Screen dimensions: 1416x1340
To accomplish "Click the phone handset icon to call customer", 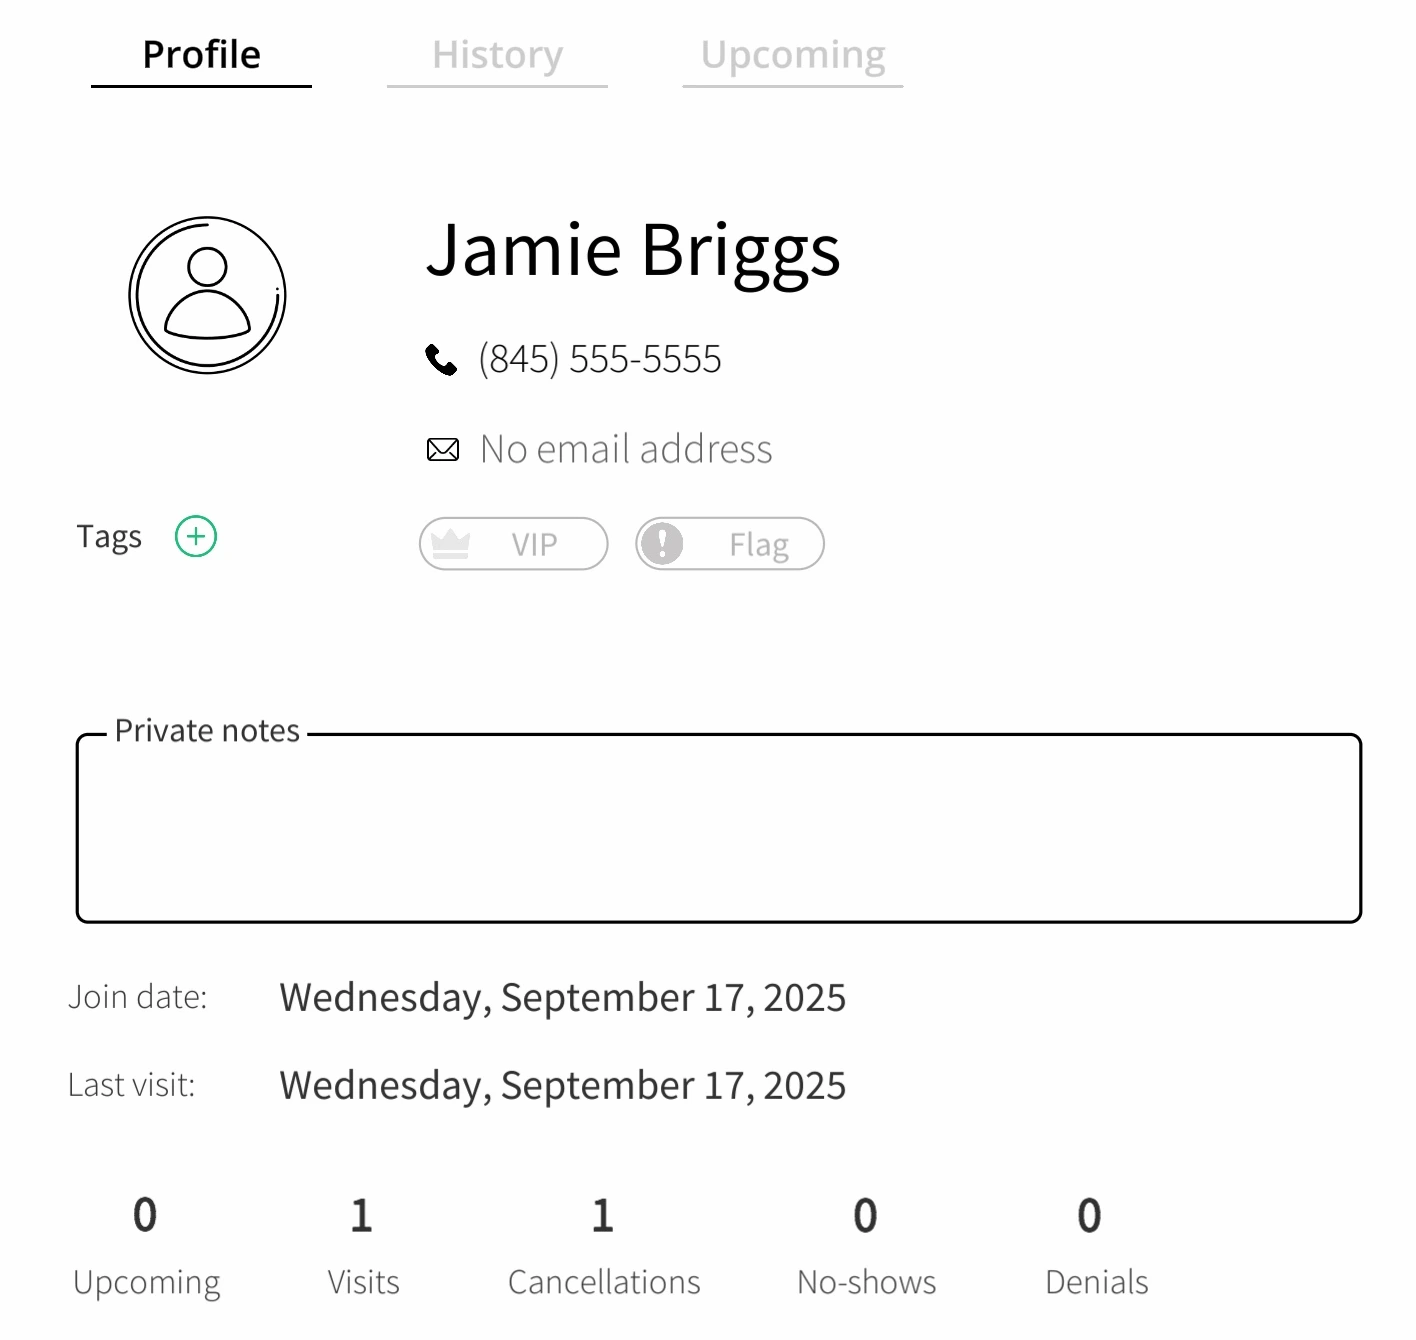I will tap(441, 360).
